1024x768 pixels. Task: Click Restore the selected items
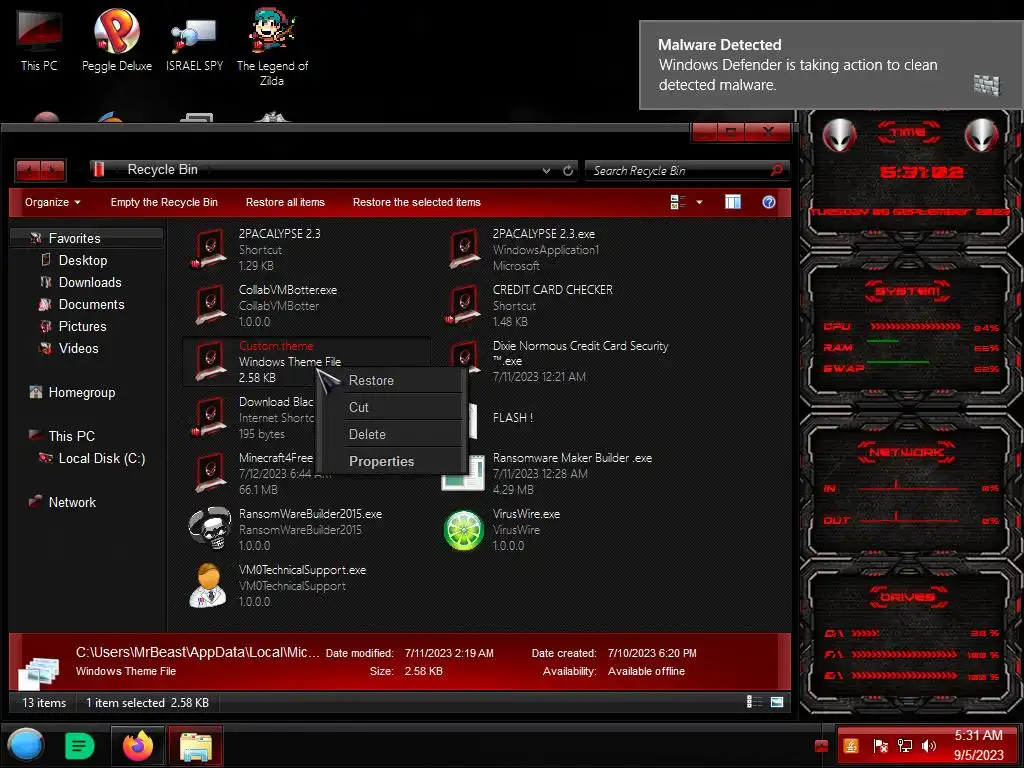point(417,202)
